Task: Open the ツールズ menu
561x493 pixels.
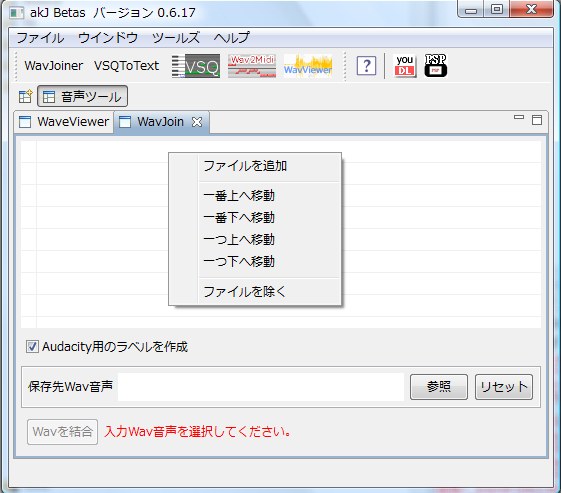Action: coord(176,38)
